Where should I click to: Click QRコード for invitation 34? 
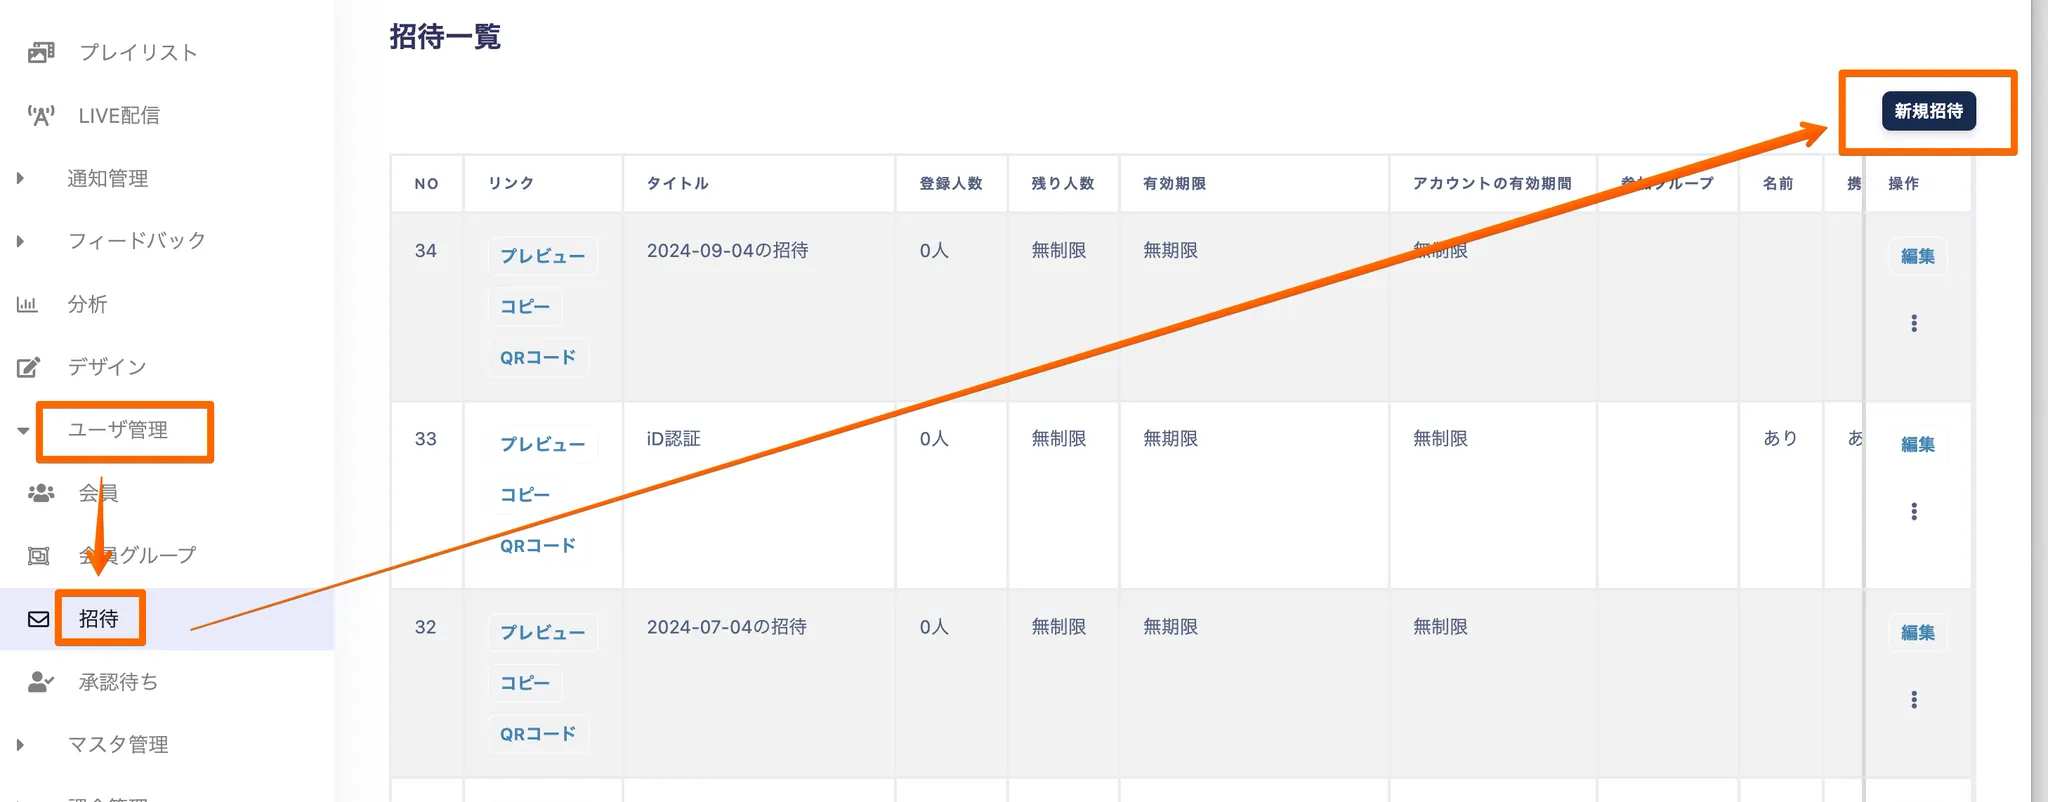(x=538, y=358)
